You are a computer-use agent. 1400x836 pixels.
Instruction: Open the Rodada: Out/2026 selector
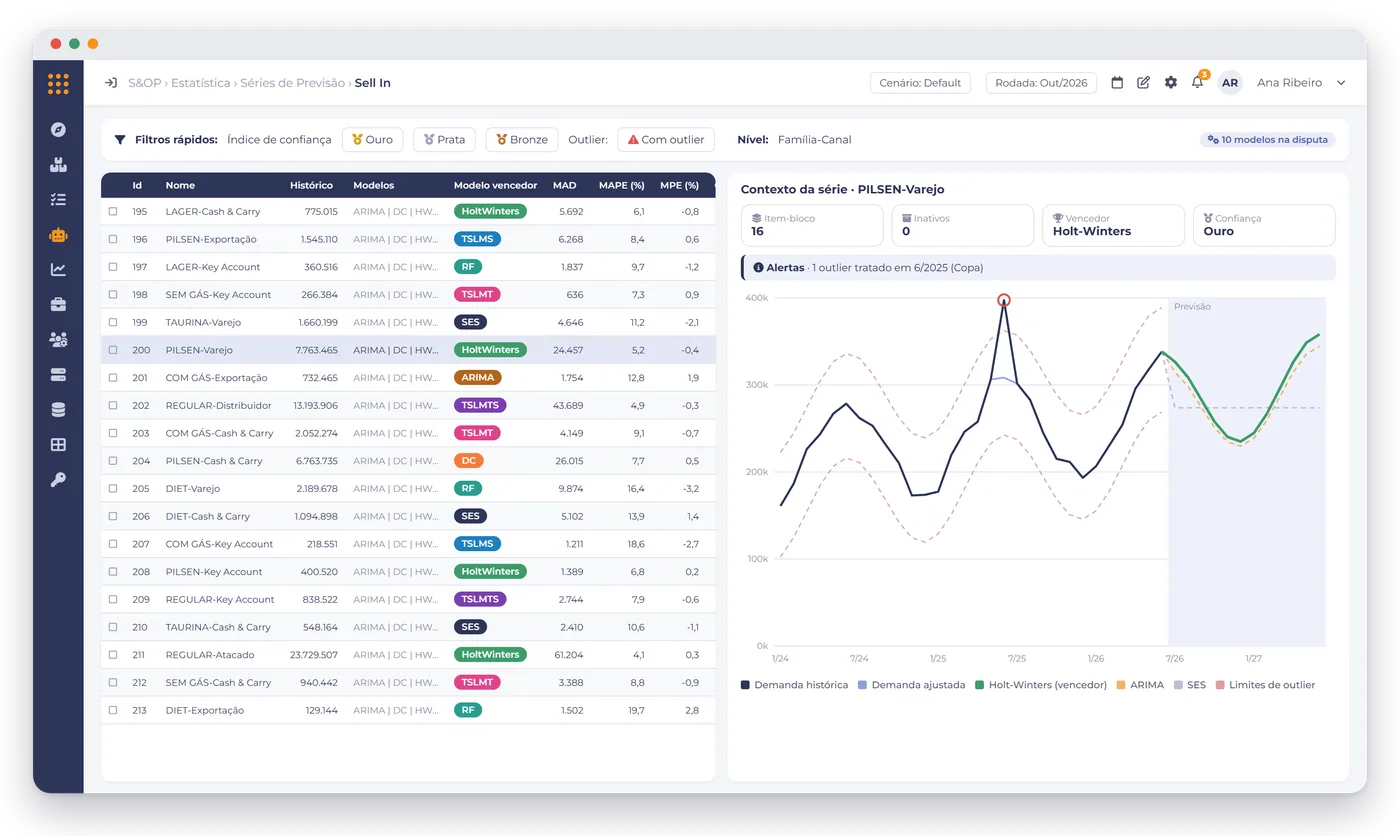[x=1041, y=83]
